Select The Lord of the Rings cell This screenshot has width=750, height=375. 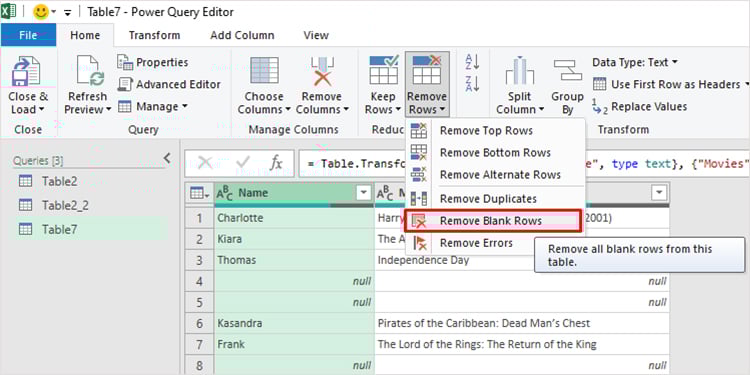522,344
